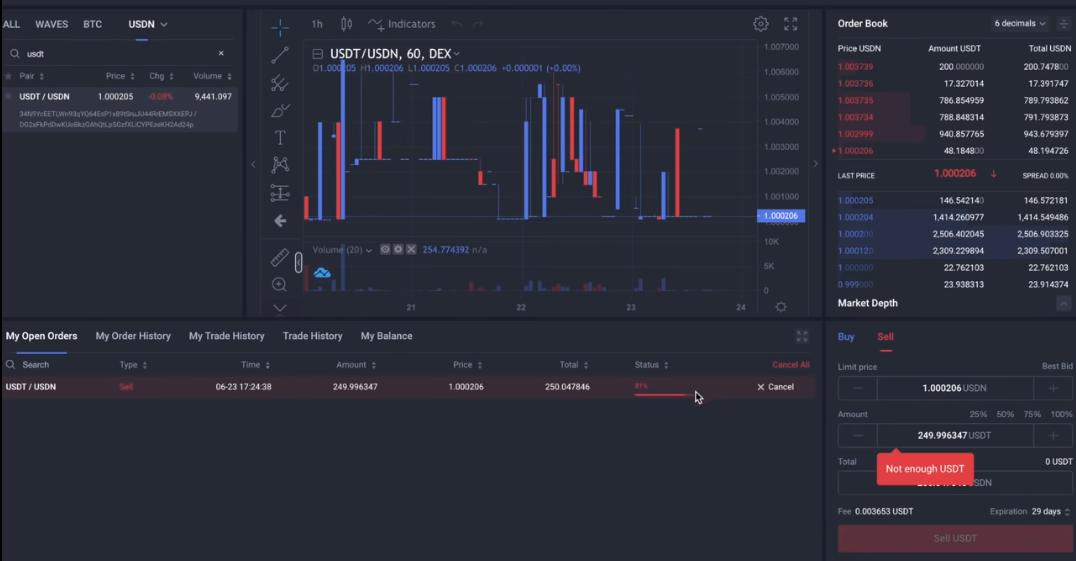1076x561 pixels.
Task: Decrease limit price with minus button
Action: point(858,388)
